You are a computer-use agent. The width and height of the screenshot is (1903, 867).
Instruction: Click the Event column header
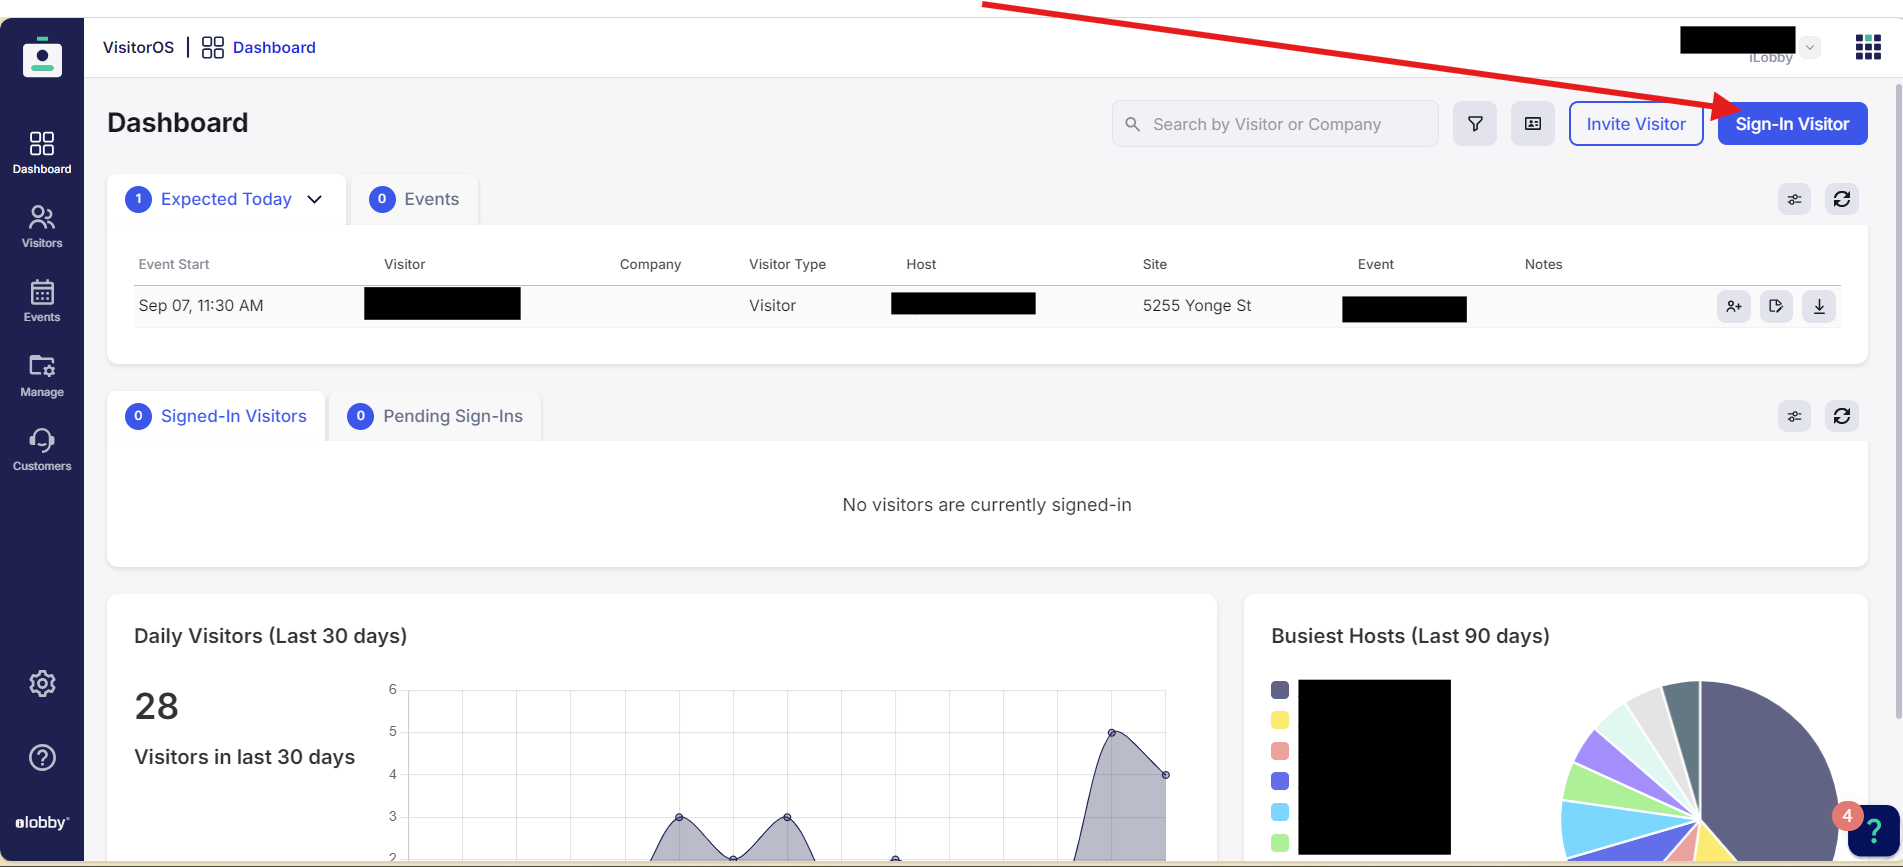point(1376,264)
